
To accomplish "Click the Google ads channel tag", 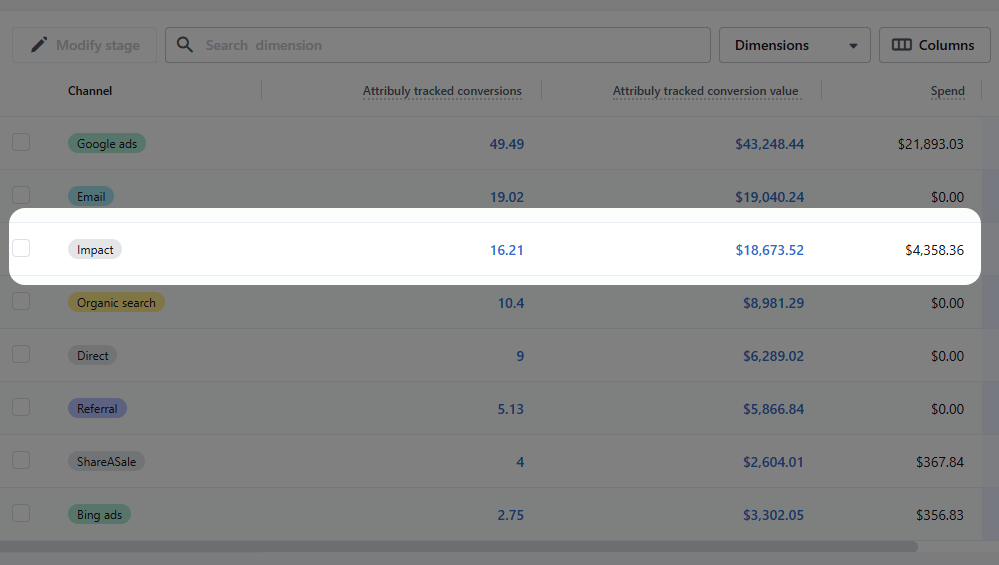I will tap(107, 144).
